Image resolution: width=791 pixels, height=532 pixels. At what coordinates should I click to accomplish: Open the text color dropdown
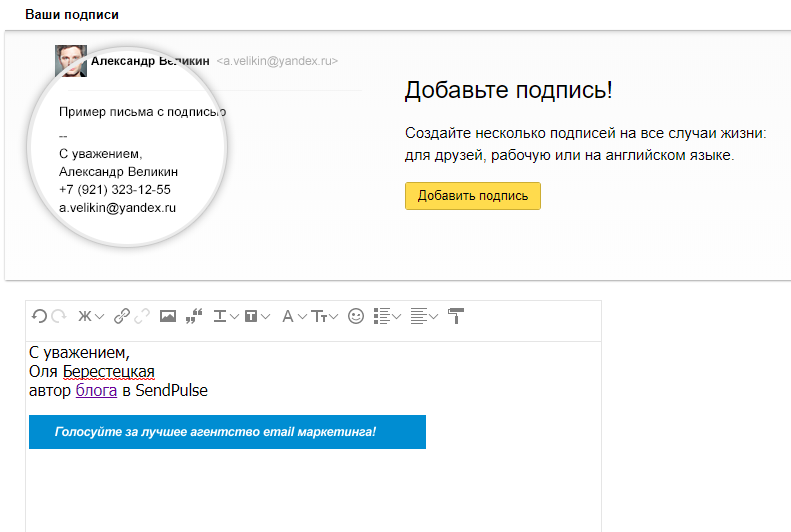pyautogui.click(x=225, y=316)
